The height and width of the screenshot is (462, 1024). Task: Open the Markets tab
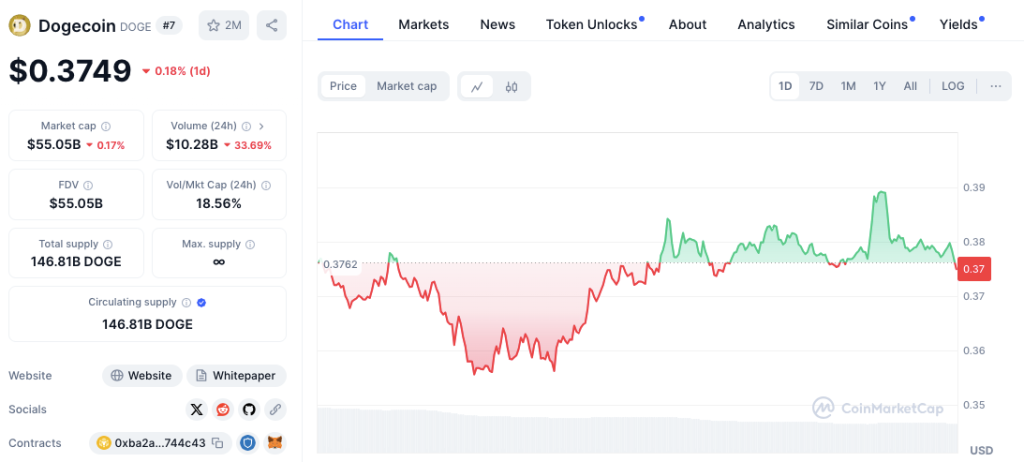pyautogui.click(x=424, y=25)
